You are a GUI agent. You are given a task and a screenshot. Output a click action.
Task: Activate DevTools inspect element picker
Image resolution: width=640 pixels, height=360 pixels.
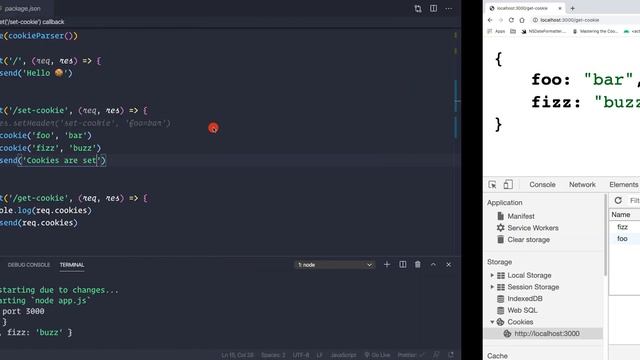492,184
